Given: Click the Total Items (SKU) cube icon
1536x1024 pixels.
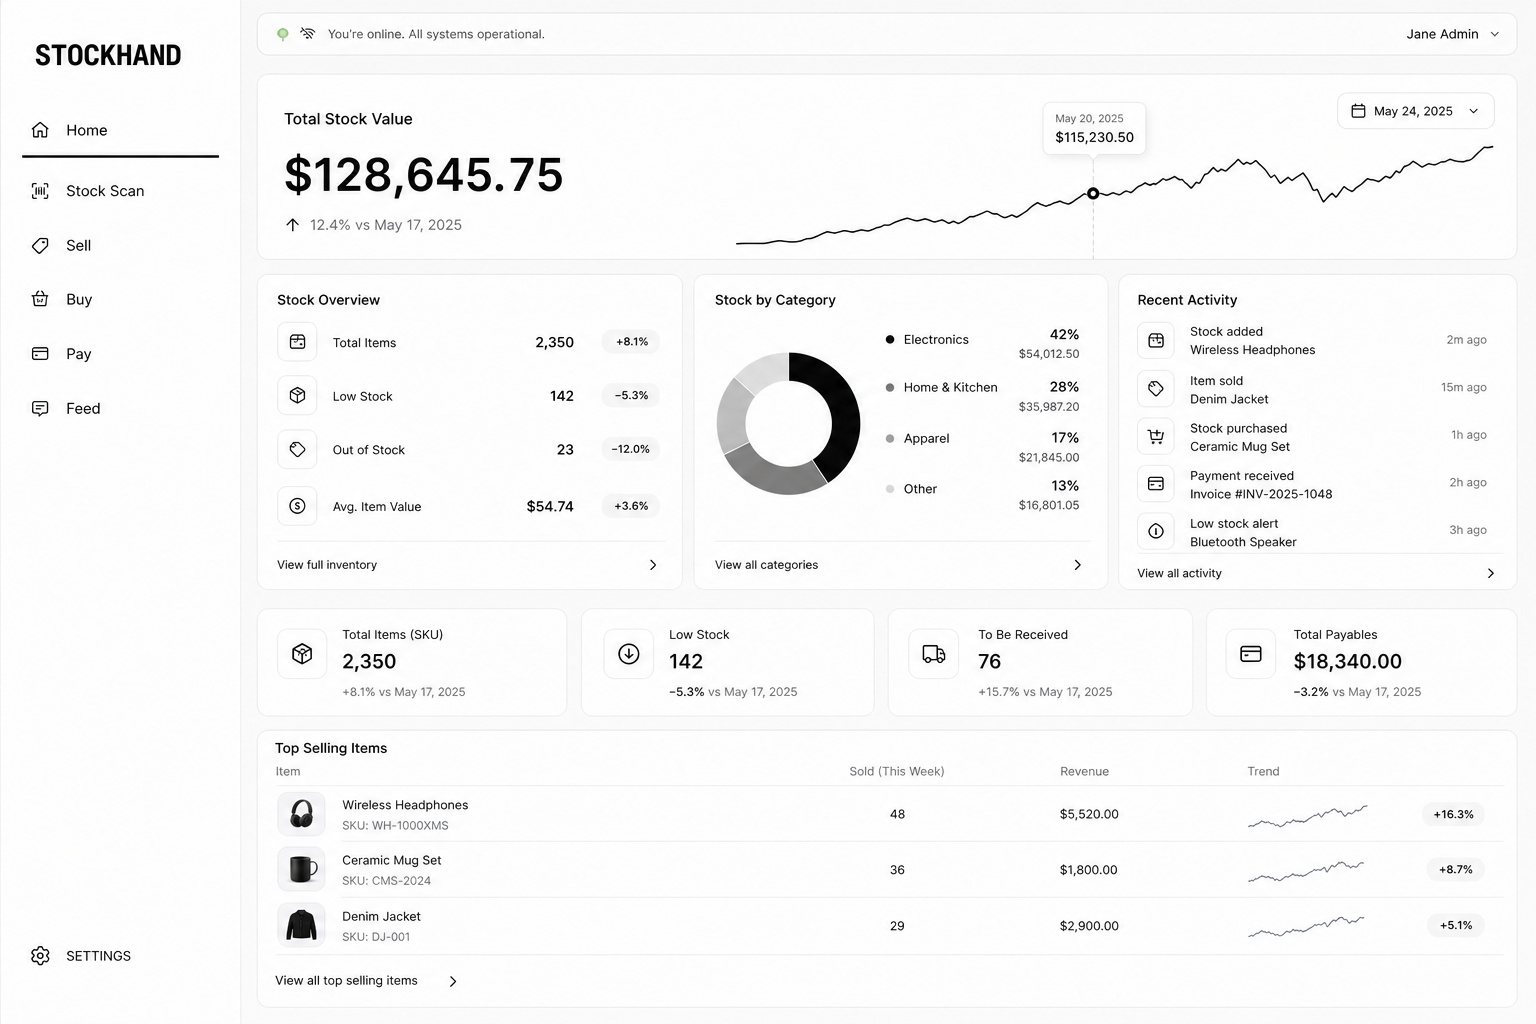Looking at the screenshot, I should [x=302, y=654].
